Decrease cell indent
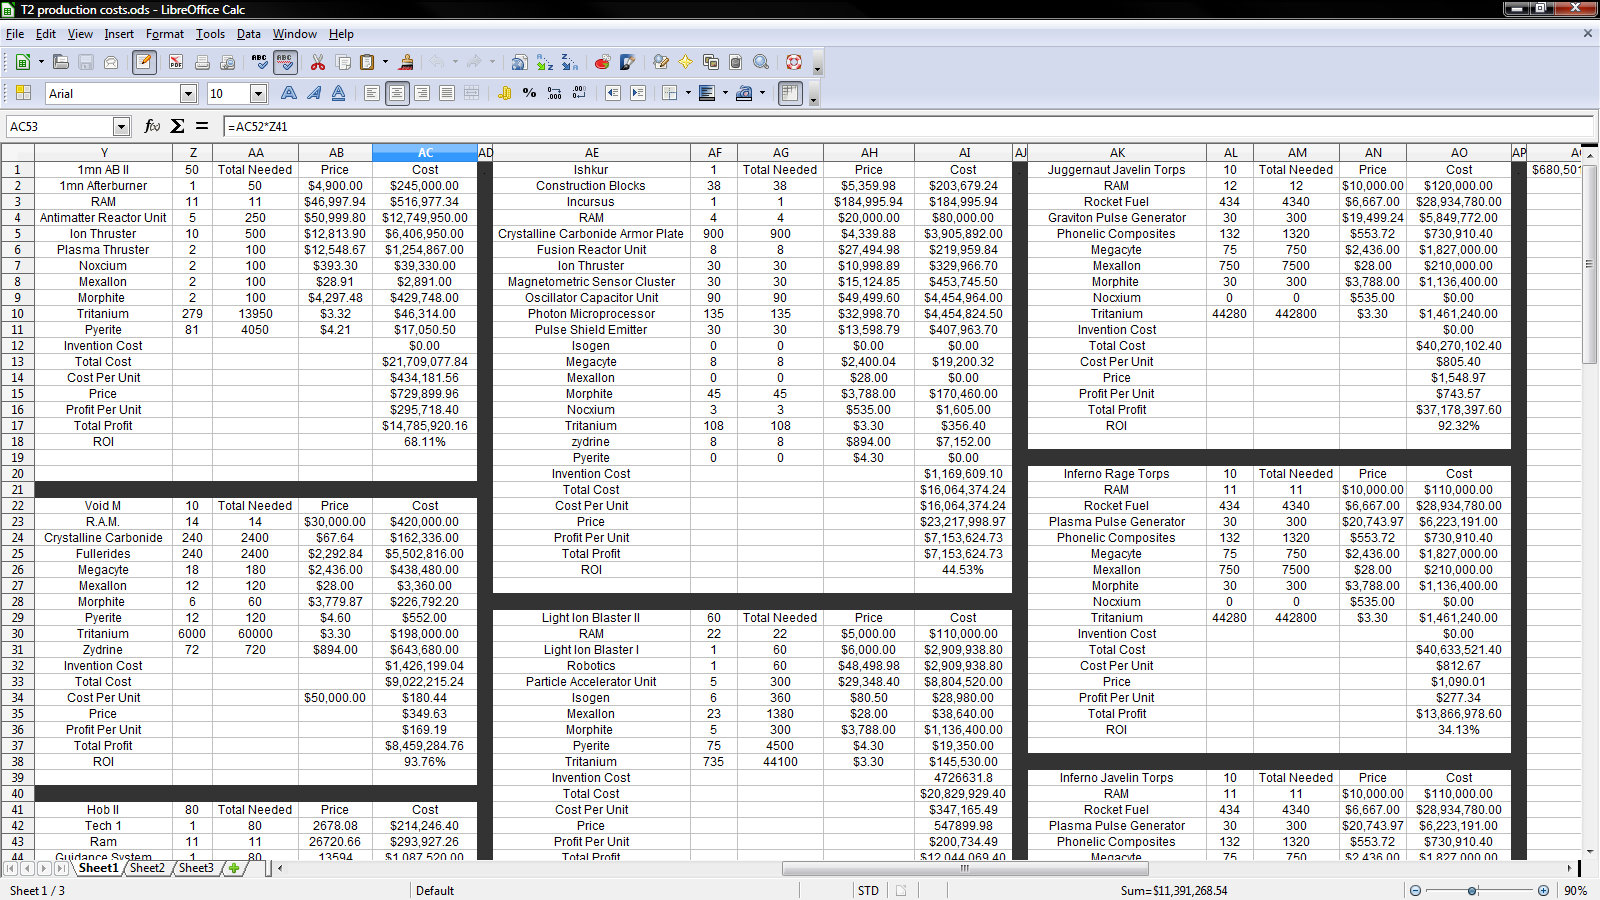This screenshot has height=900, width=1600. click(x=612, y=93)
